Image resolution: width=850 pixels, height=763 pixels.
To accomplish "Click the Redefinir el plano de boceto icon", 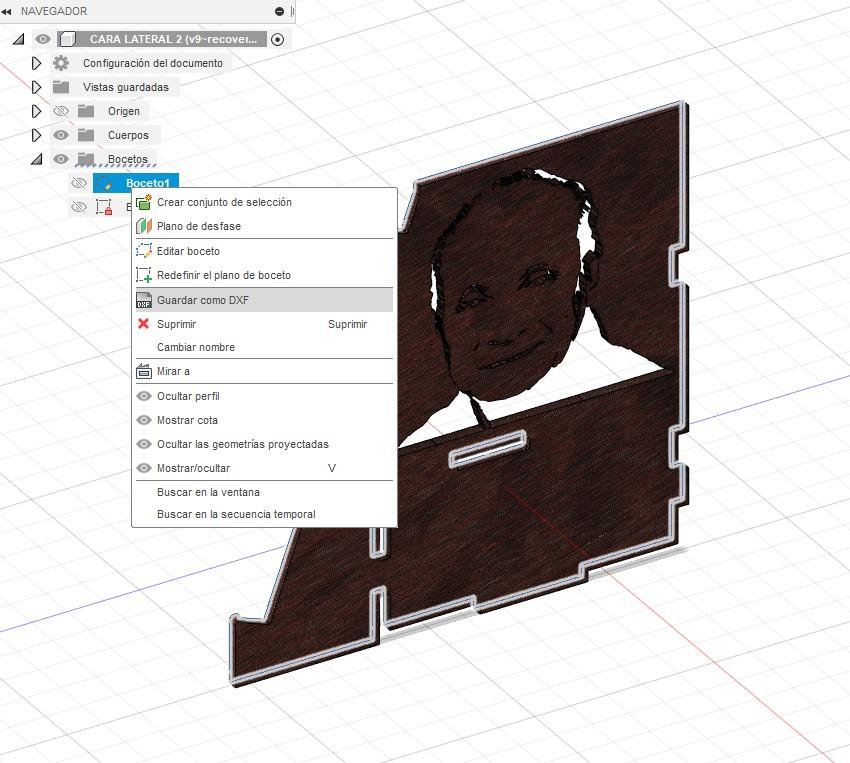I will pyautogui.click(x=144, y=275).
